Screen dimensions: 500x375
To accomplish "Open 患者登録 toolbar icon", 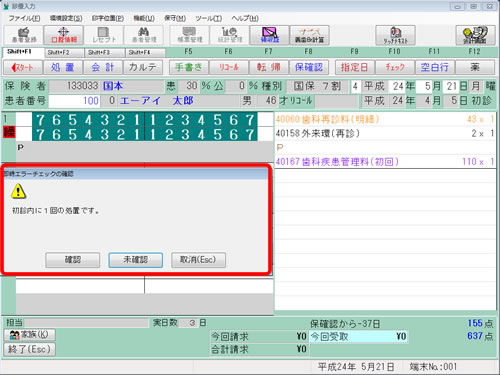I will pyautogui.click(x=23, y=35).
